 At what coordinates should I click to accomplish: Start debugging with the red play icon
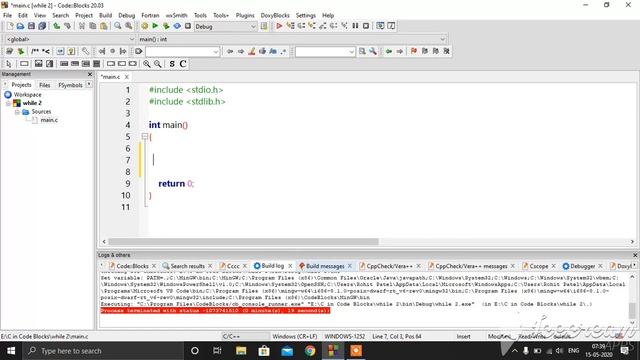(x=279, y=26)
